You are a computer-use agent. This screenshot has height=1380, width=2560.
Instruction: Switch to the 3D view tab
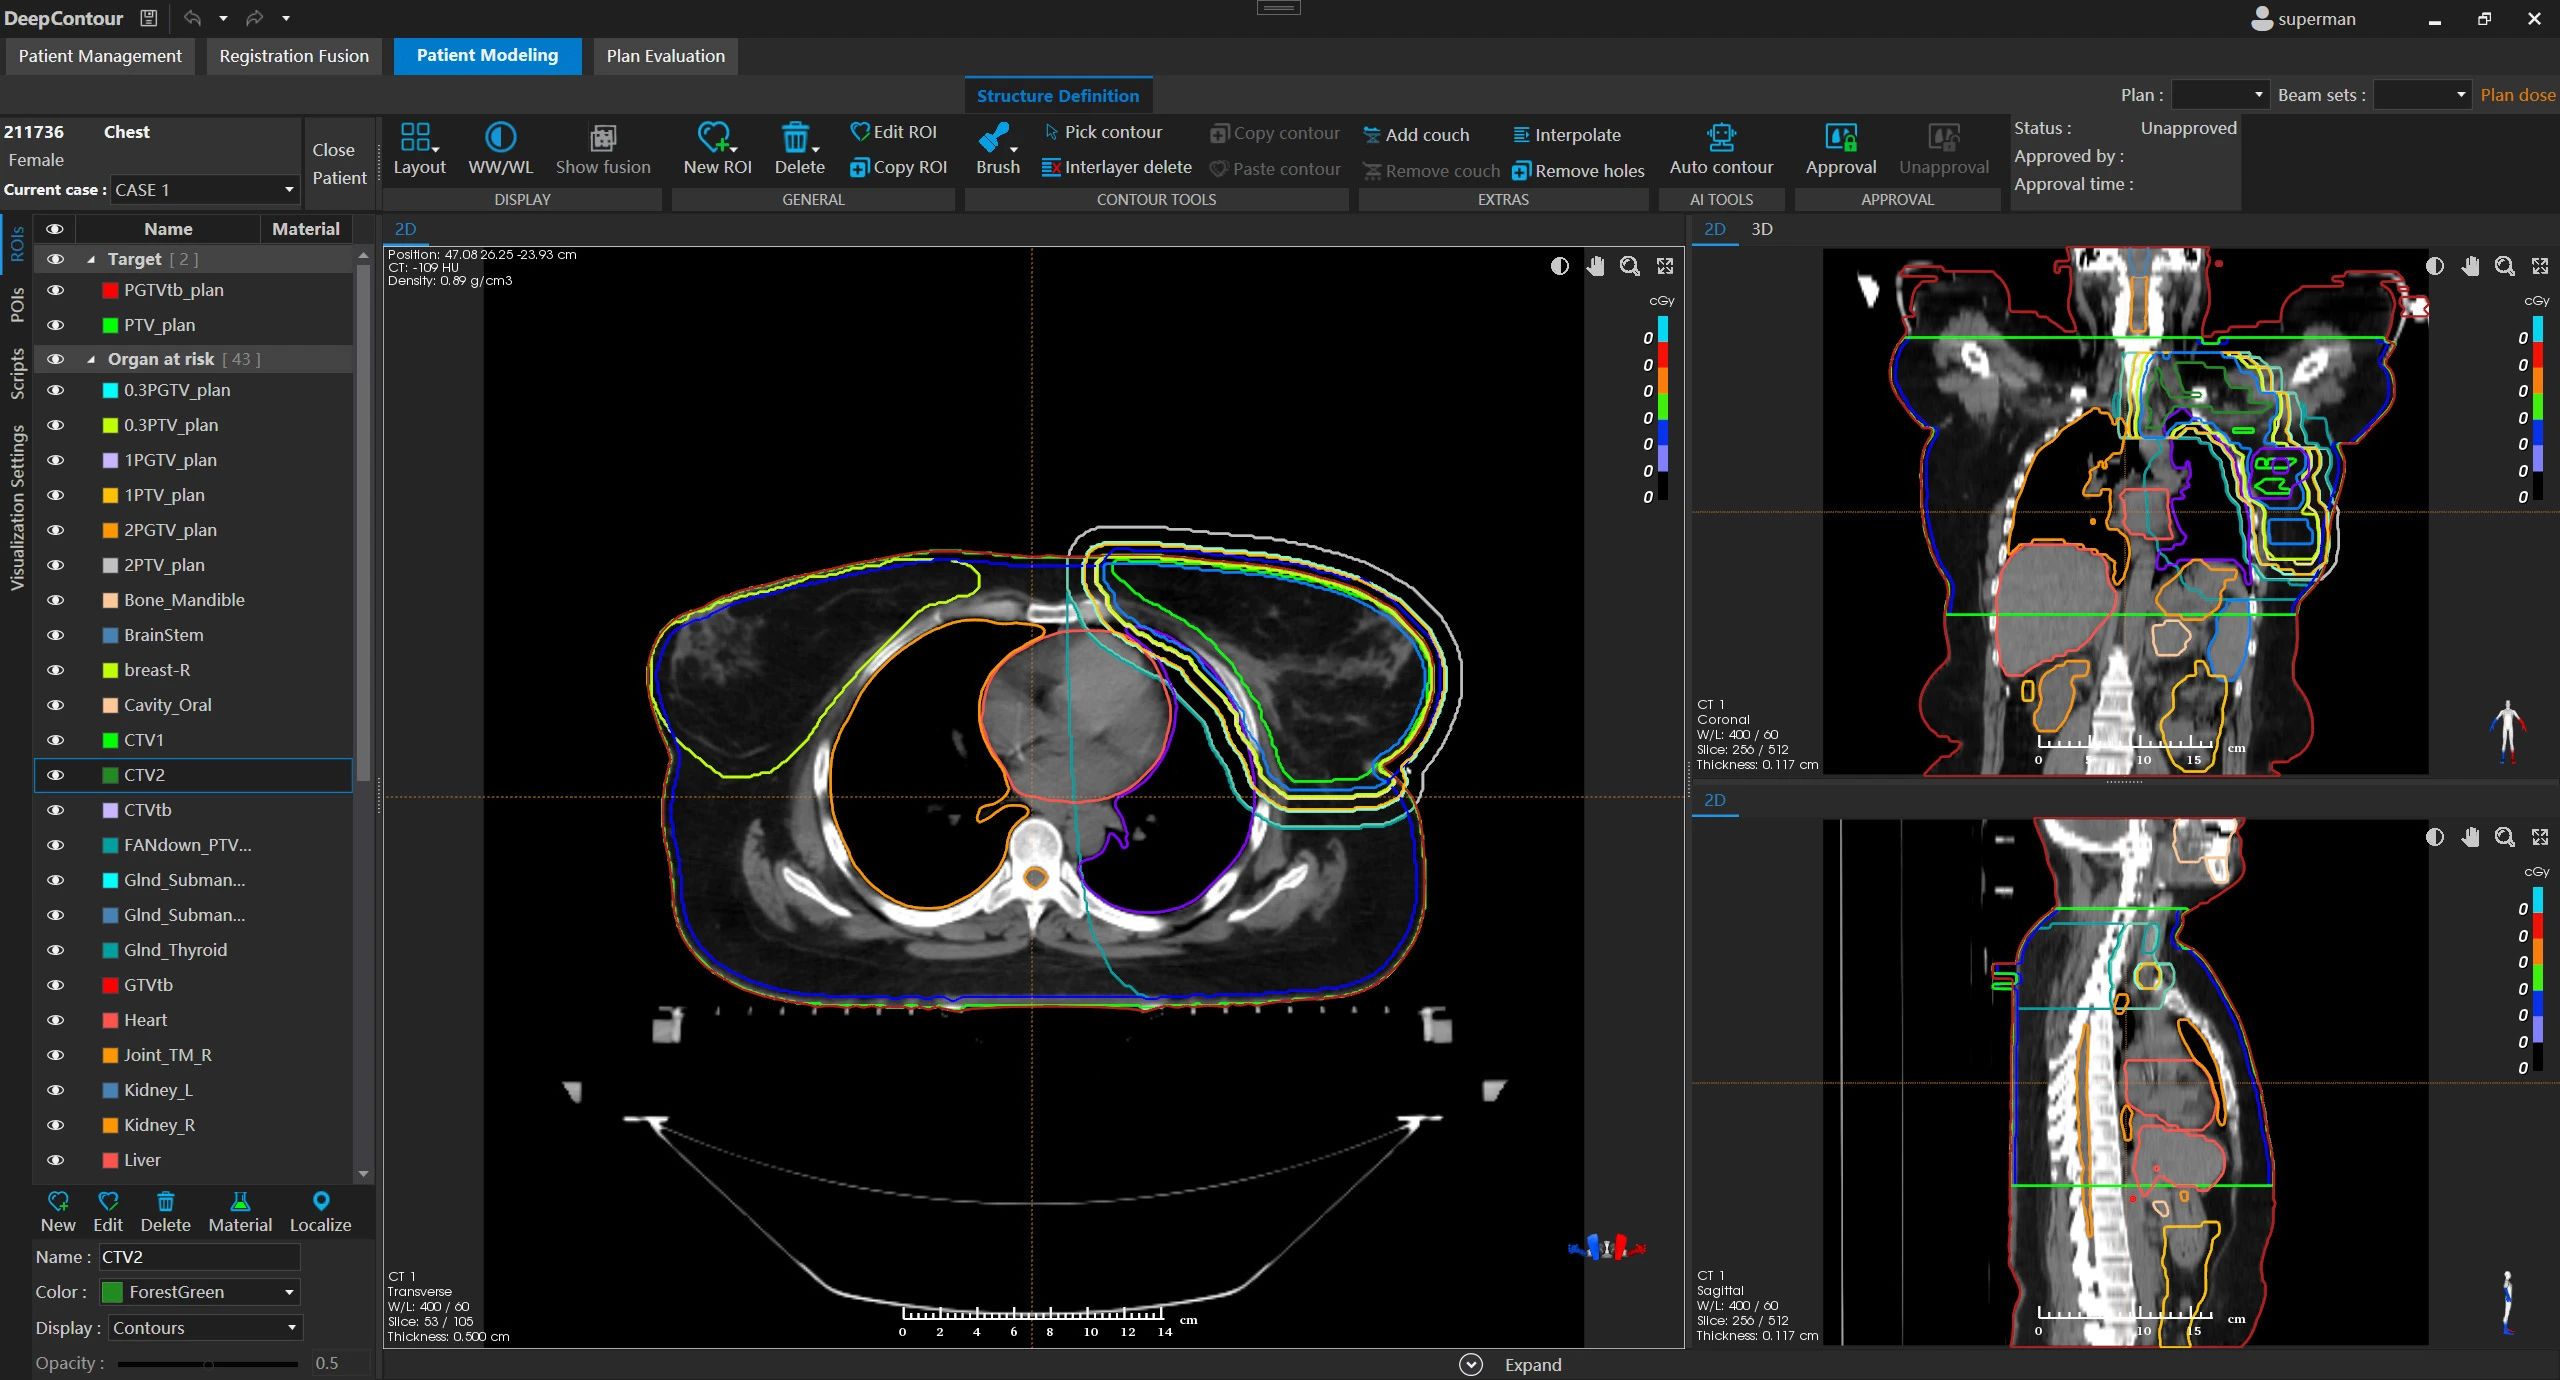(x=1762, y=229)
